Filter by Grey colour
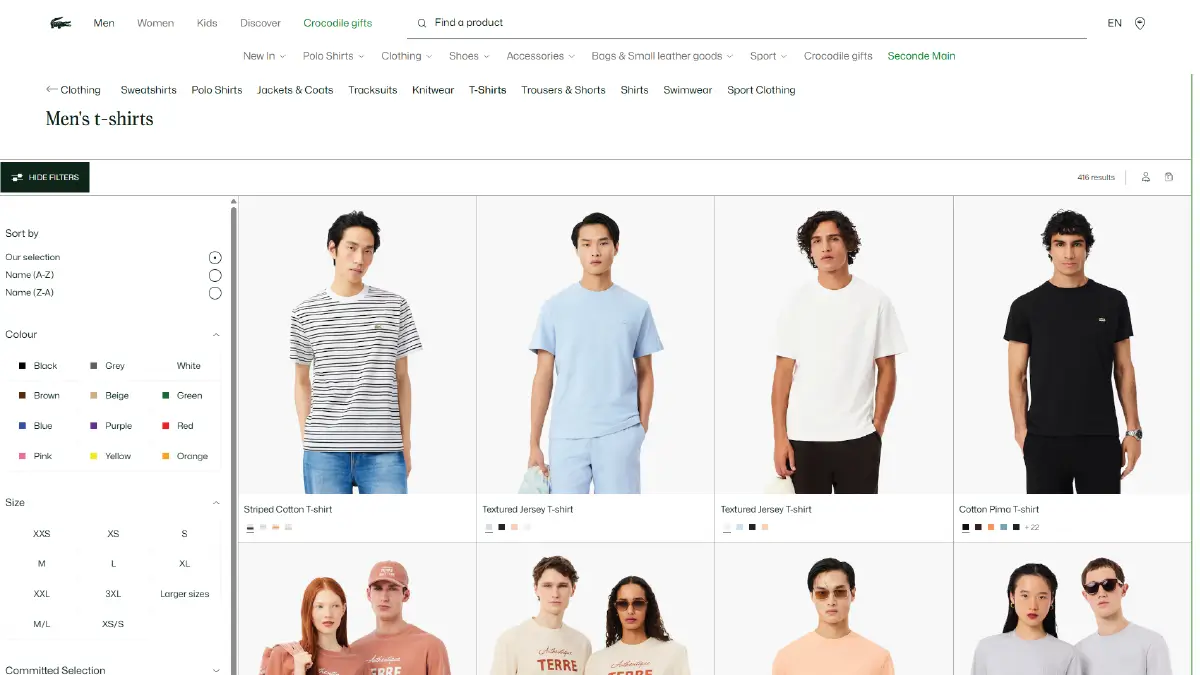The image size is (1200, 675). (x=107, y=366)
